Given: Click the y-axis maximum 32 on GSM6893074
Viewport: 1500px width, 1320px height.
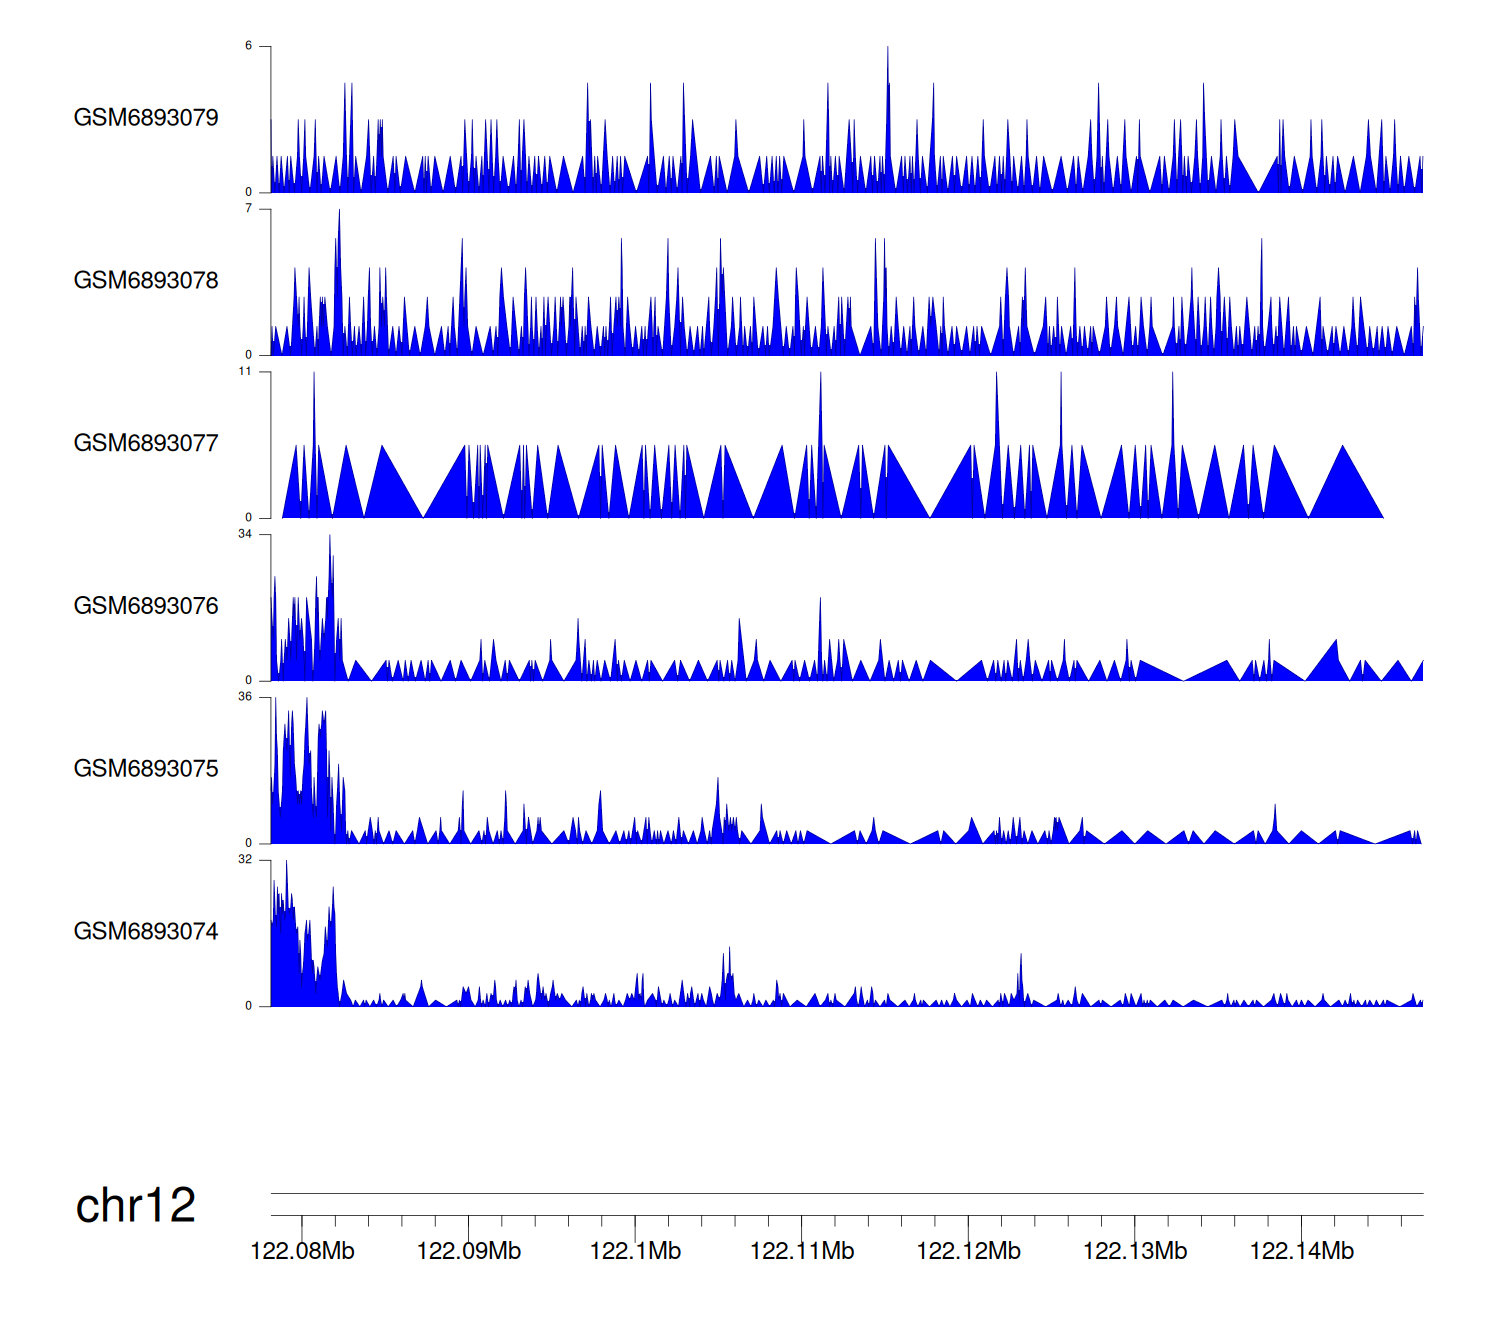Looking at the screenshot, I should [245, 860].
